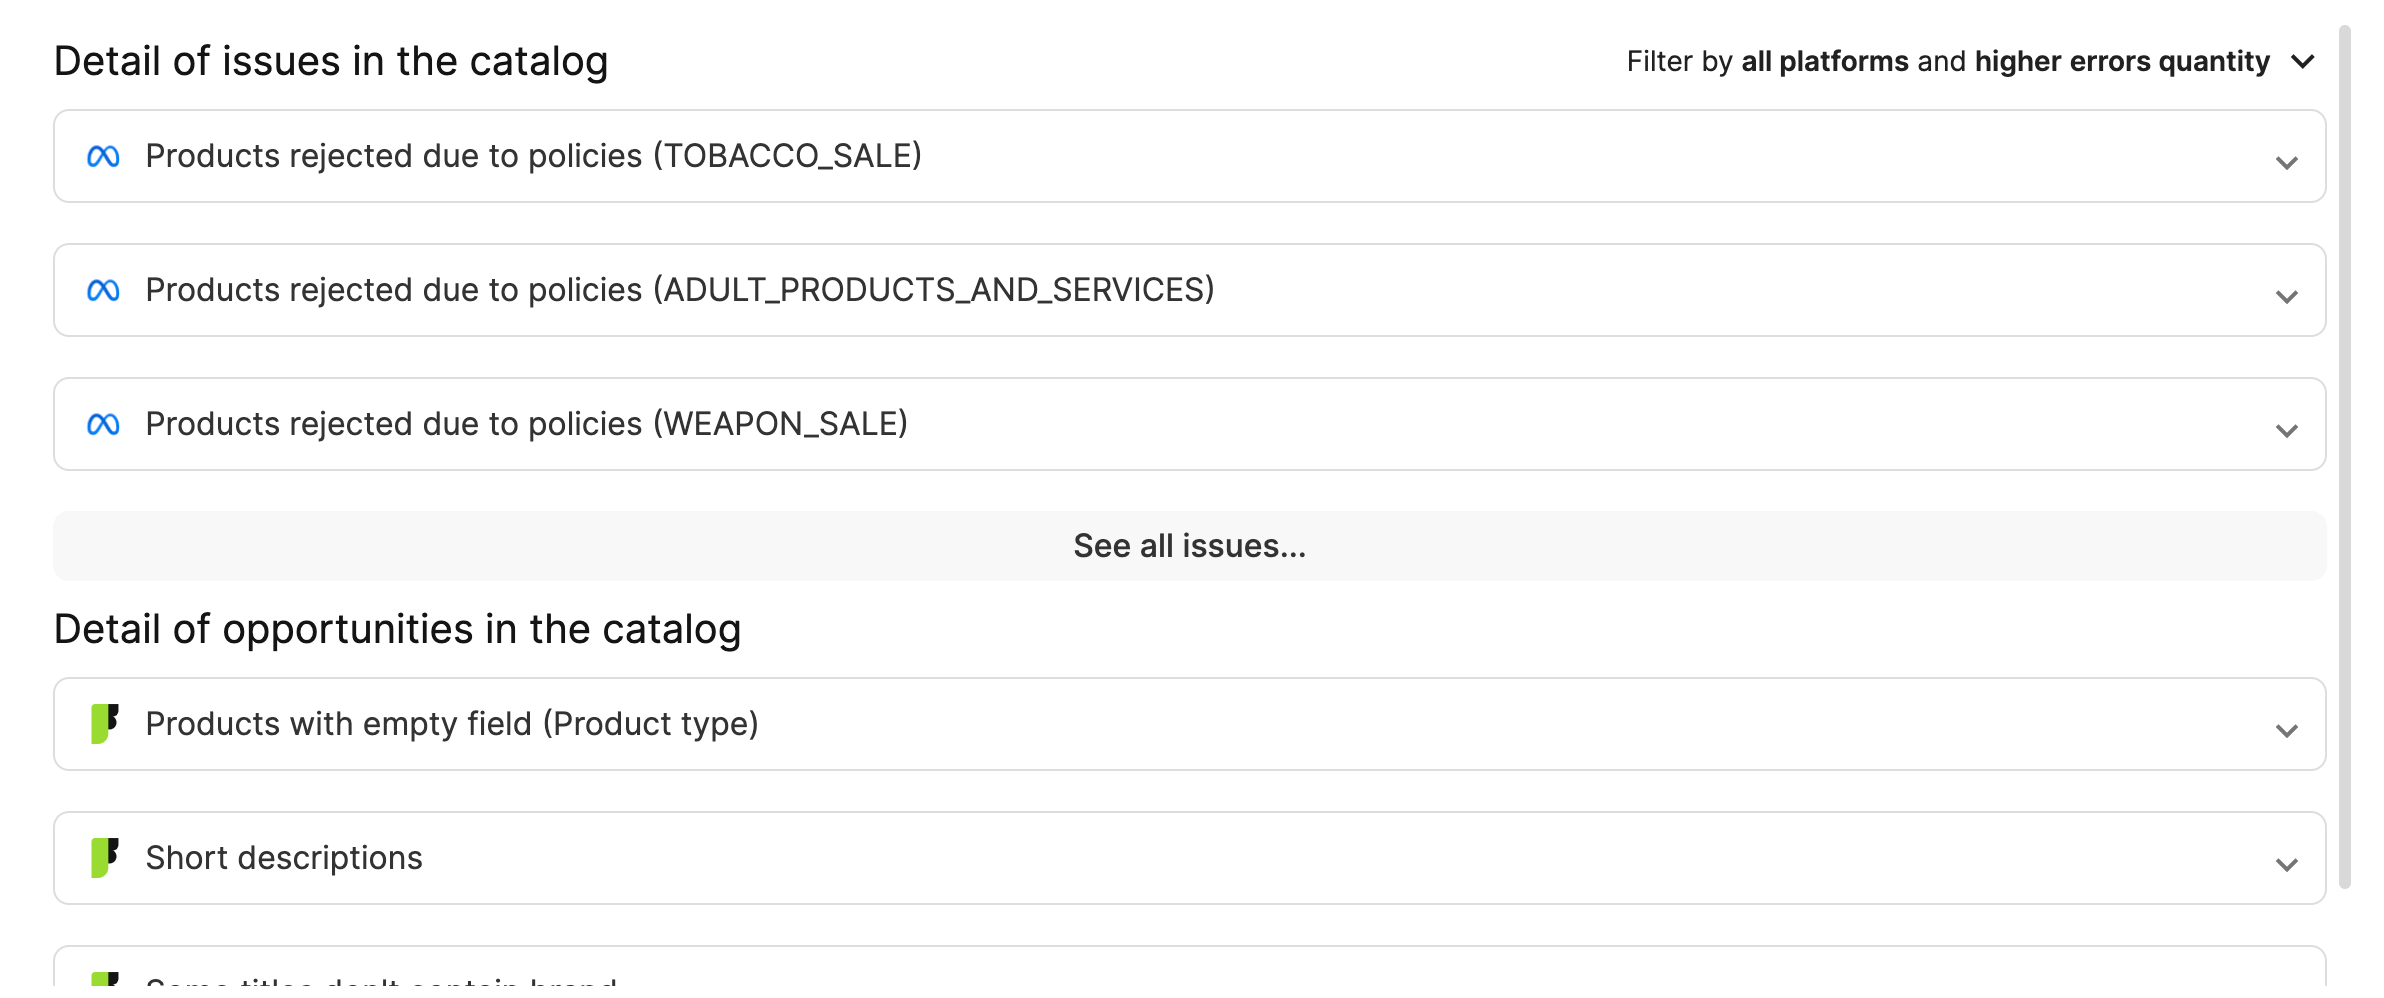Open Products with empty field row
This screenshot has height=998, width=2384.
click(1190, 724)
